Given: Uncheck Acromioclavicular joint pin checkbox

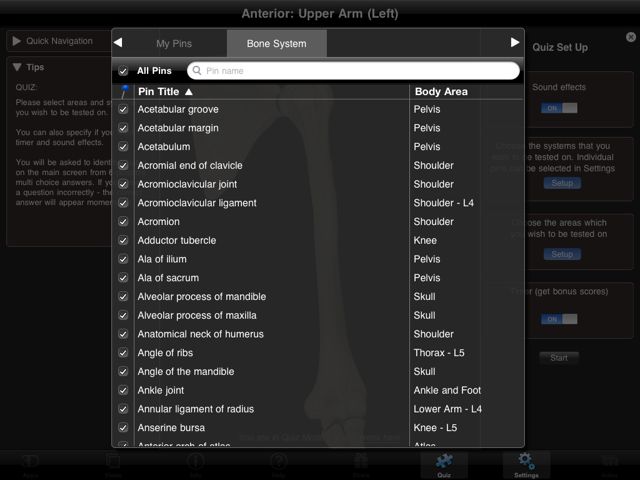Looking at the screenshot, I should [123, 184].
